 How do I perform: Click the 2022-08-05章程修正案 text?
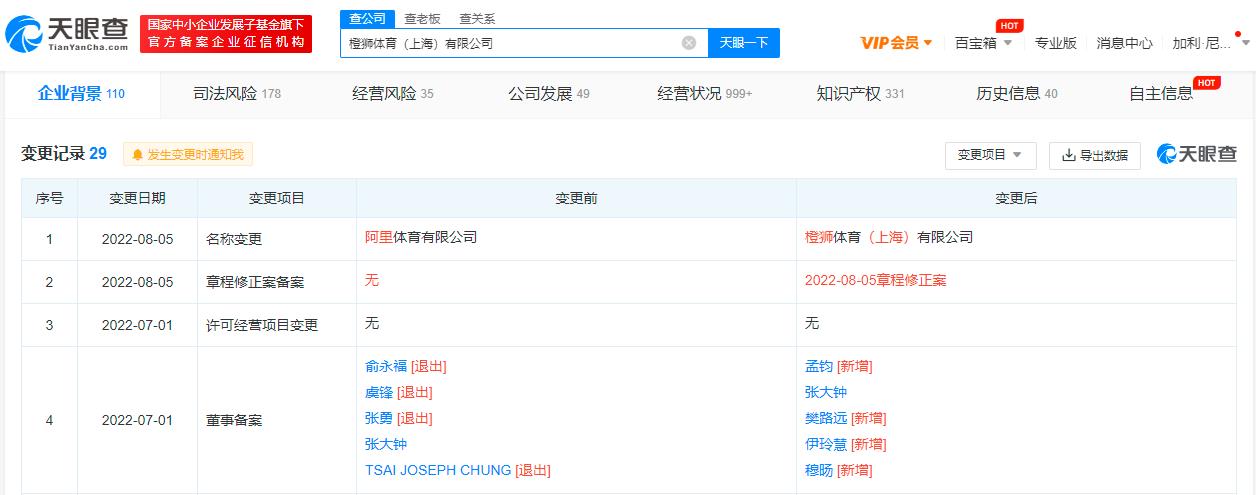pos(875,280)
